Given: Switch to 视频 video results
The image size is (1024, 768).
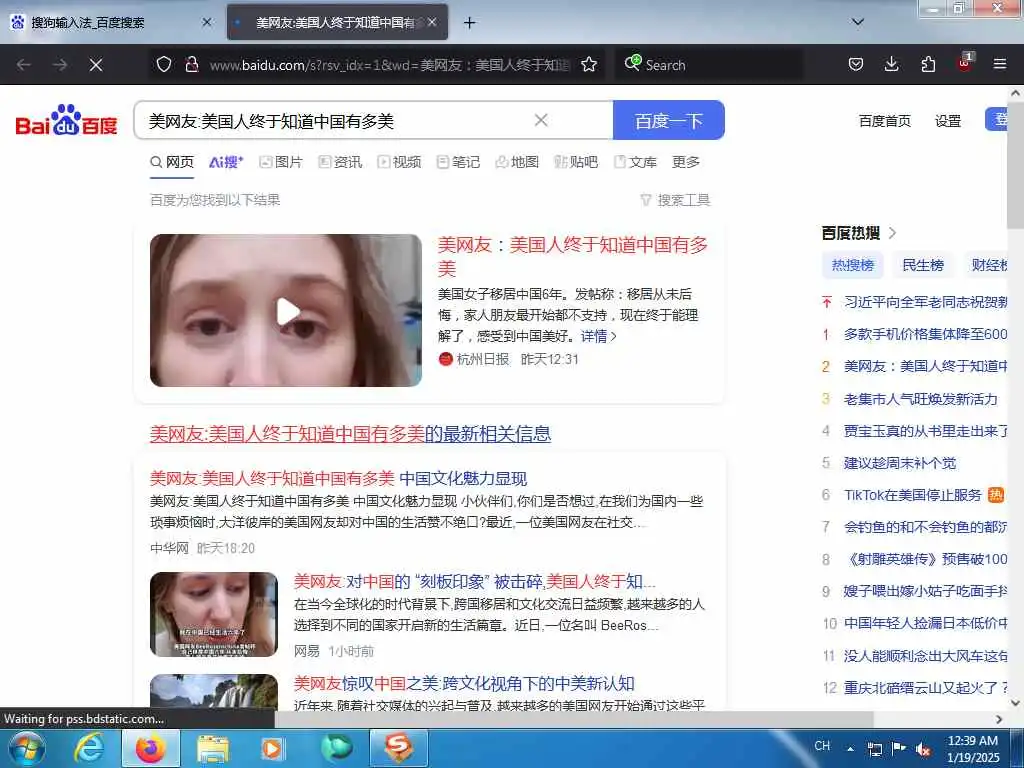Looking at the screenshot, I should point(399,162).
